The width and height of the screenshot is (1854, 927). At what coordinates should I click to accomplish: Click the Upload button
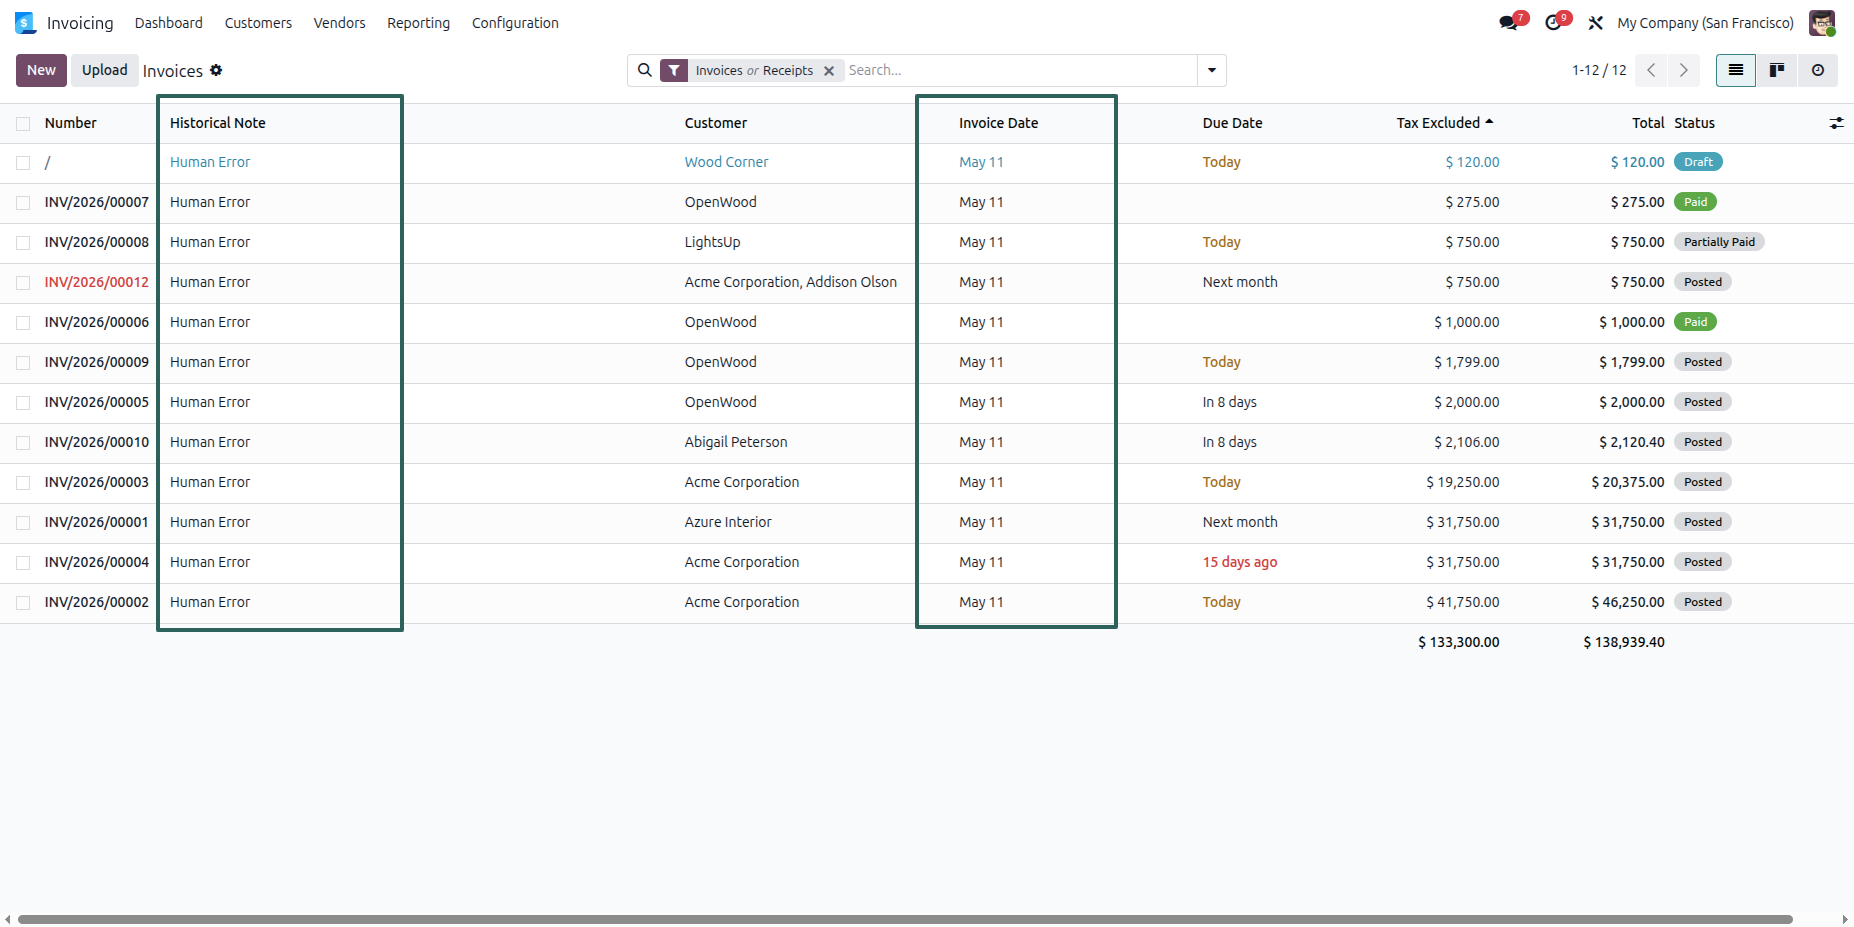pos(105,70)
